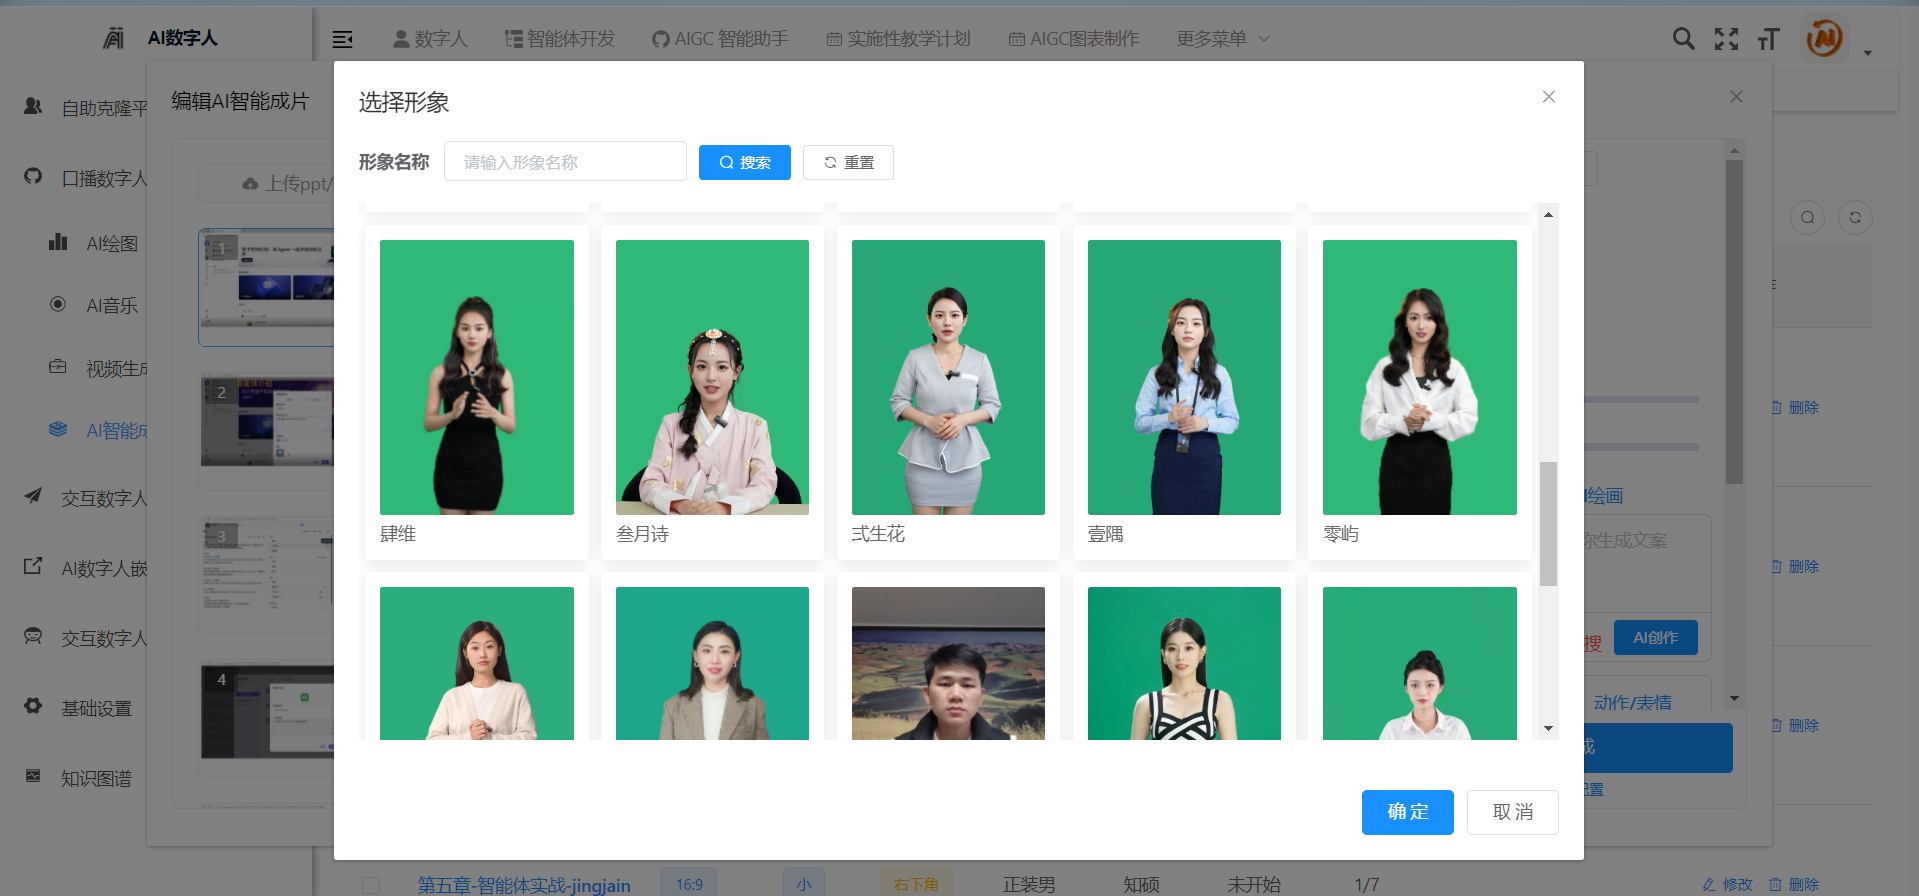This screenshot has height=896, width=1919.
Task: Select slide thumbnail number 4
Action: (x=267, y=712)
